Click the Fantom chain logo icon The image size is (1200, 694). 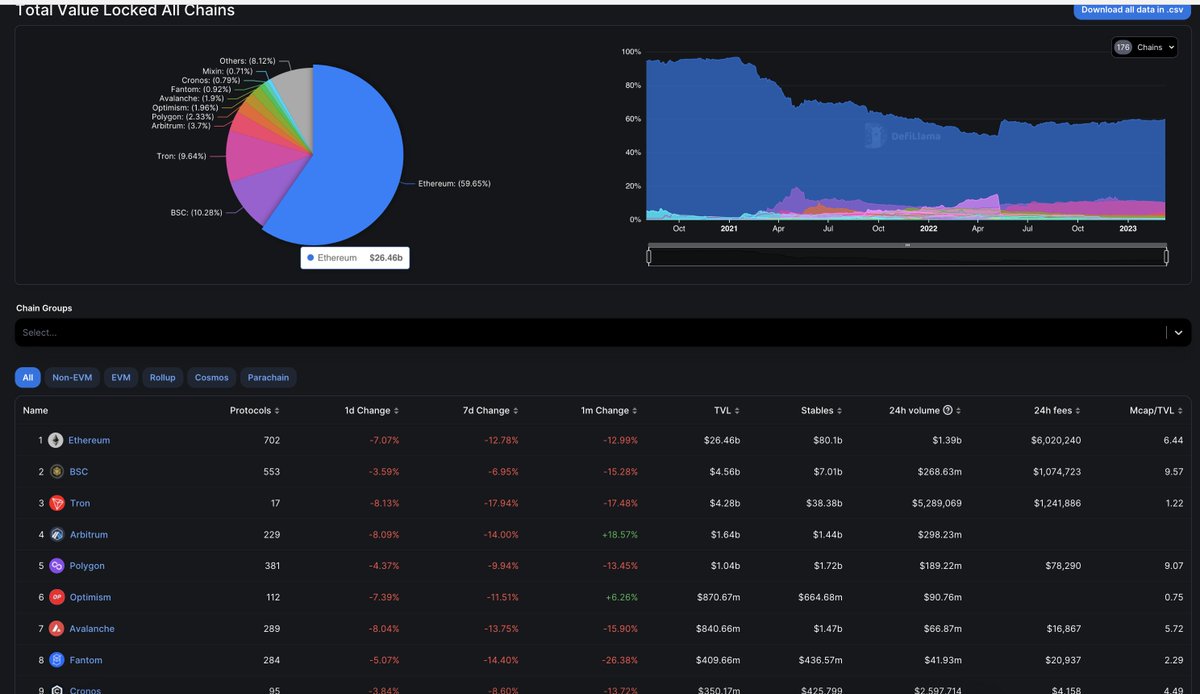click(x=56, y=660)
